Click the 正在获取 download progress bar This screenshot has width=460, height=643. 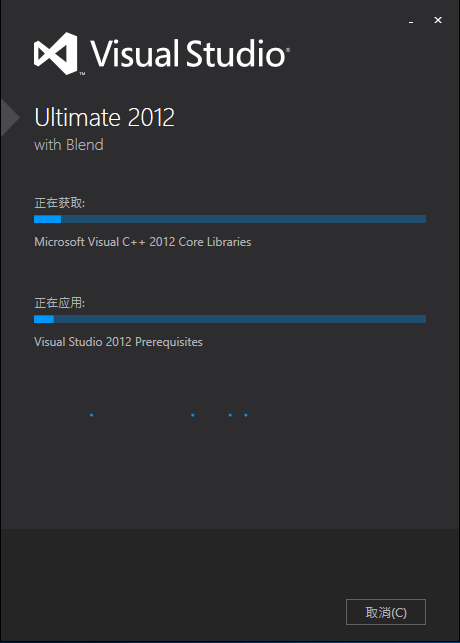pos(230,219)
